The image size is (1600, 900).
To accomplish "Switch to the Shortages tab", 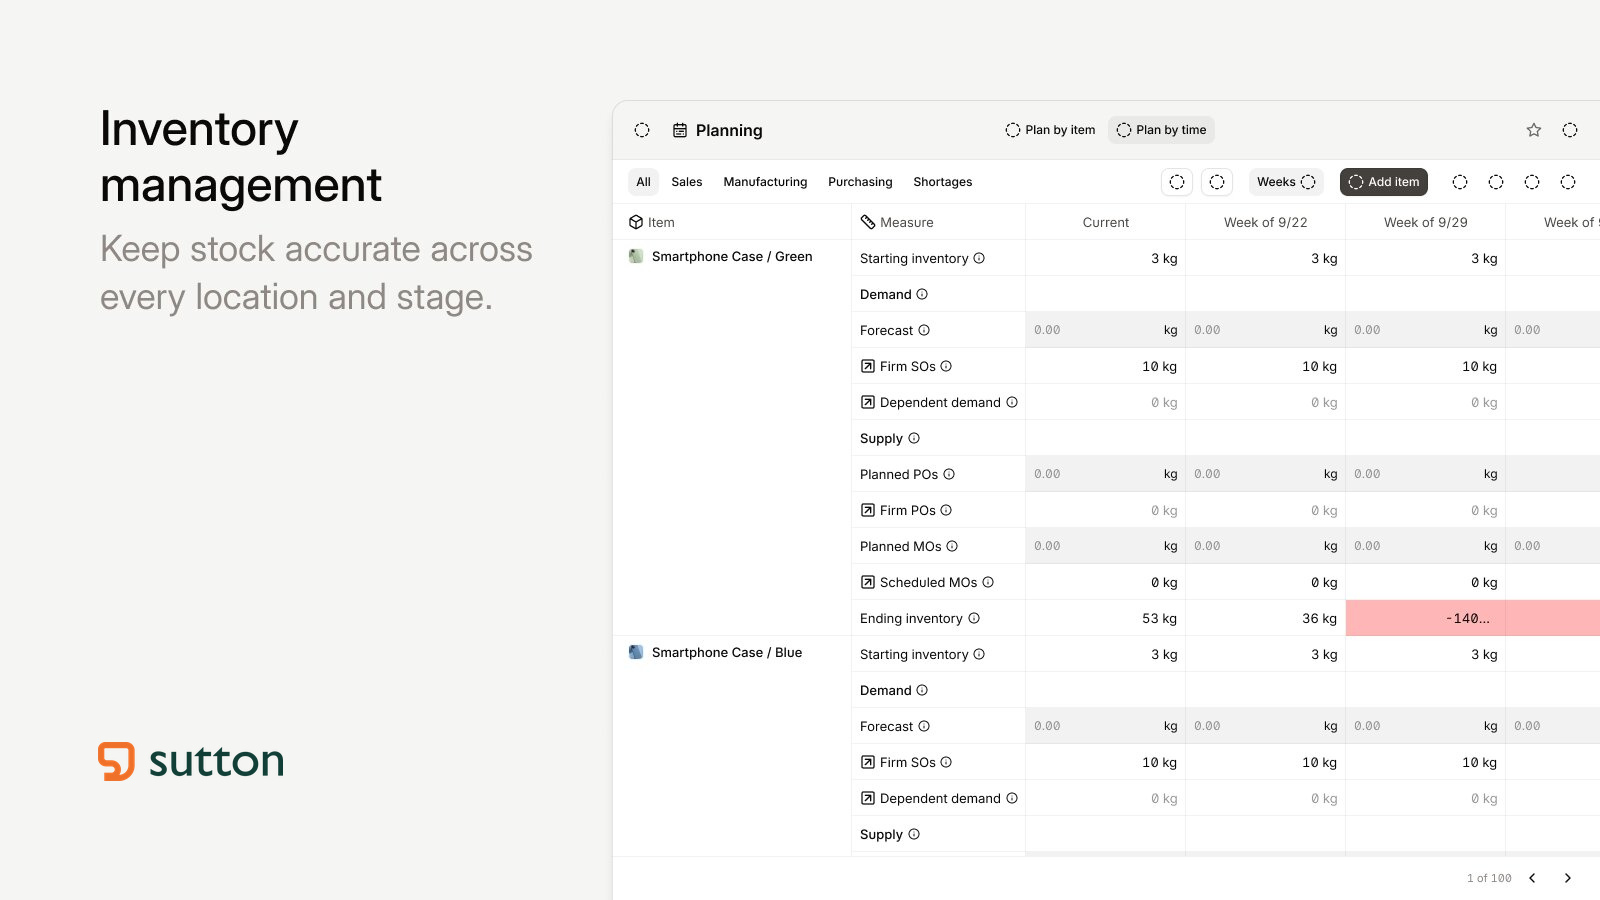I will (942, 182).
